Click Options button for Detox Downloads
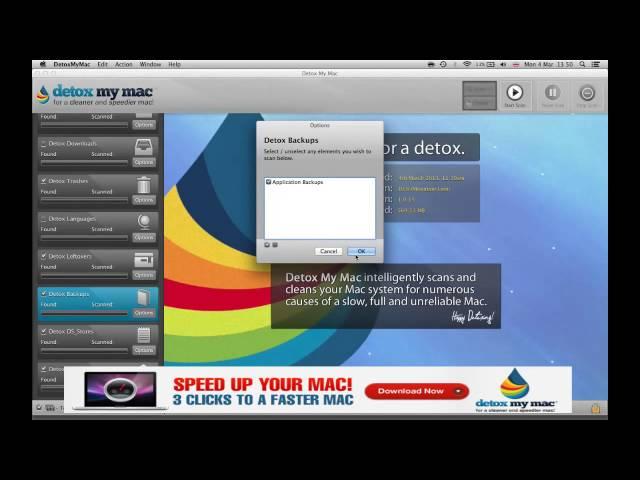This screenshot has width=640, height=480. click(x=144, y=162)
